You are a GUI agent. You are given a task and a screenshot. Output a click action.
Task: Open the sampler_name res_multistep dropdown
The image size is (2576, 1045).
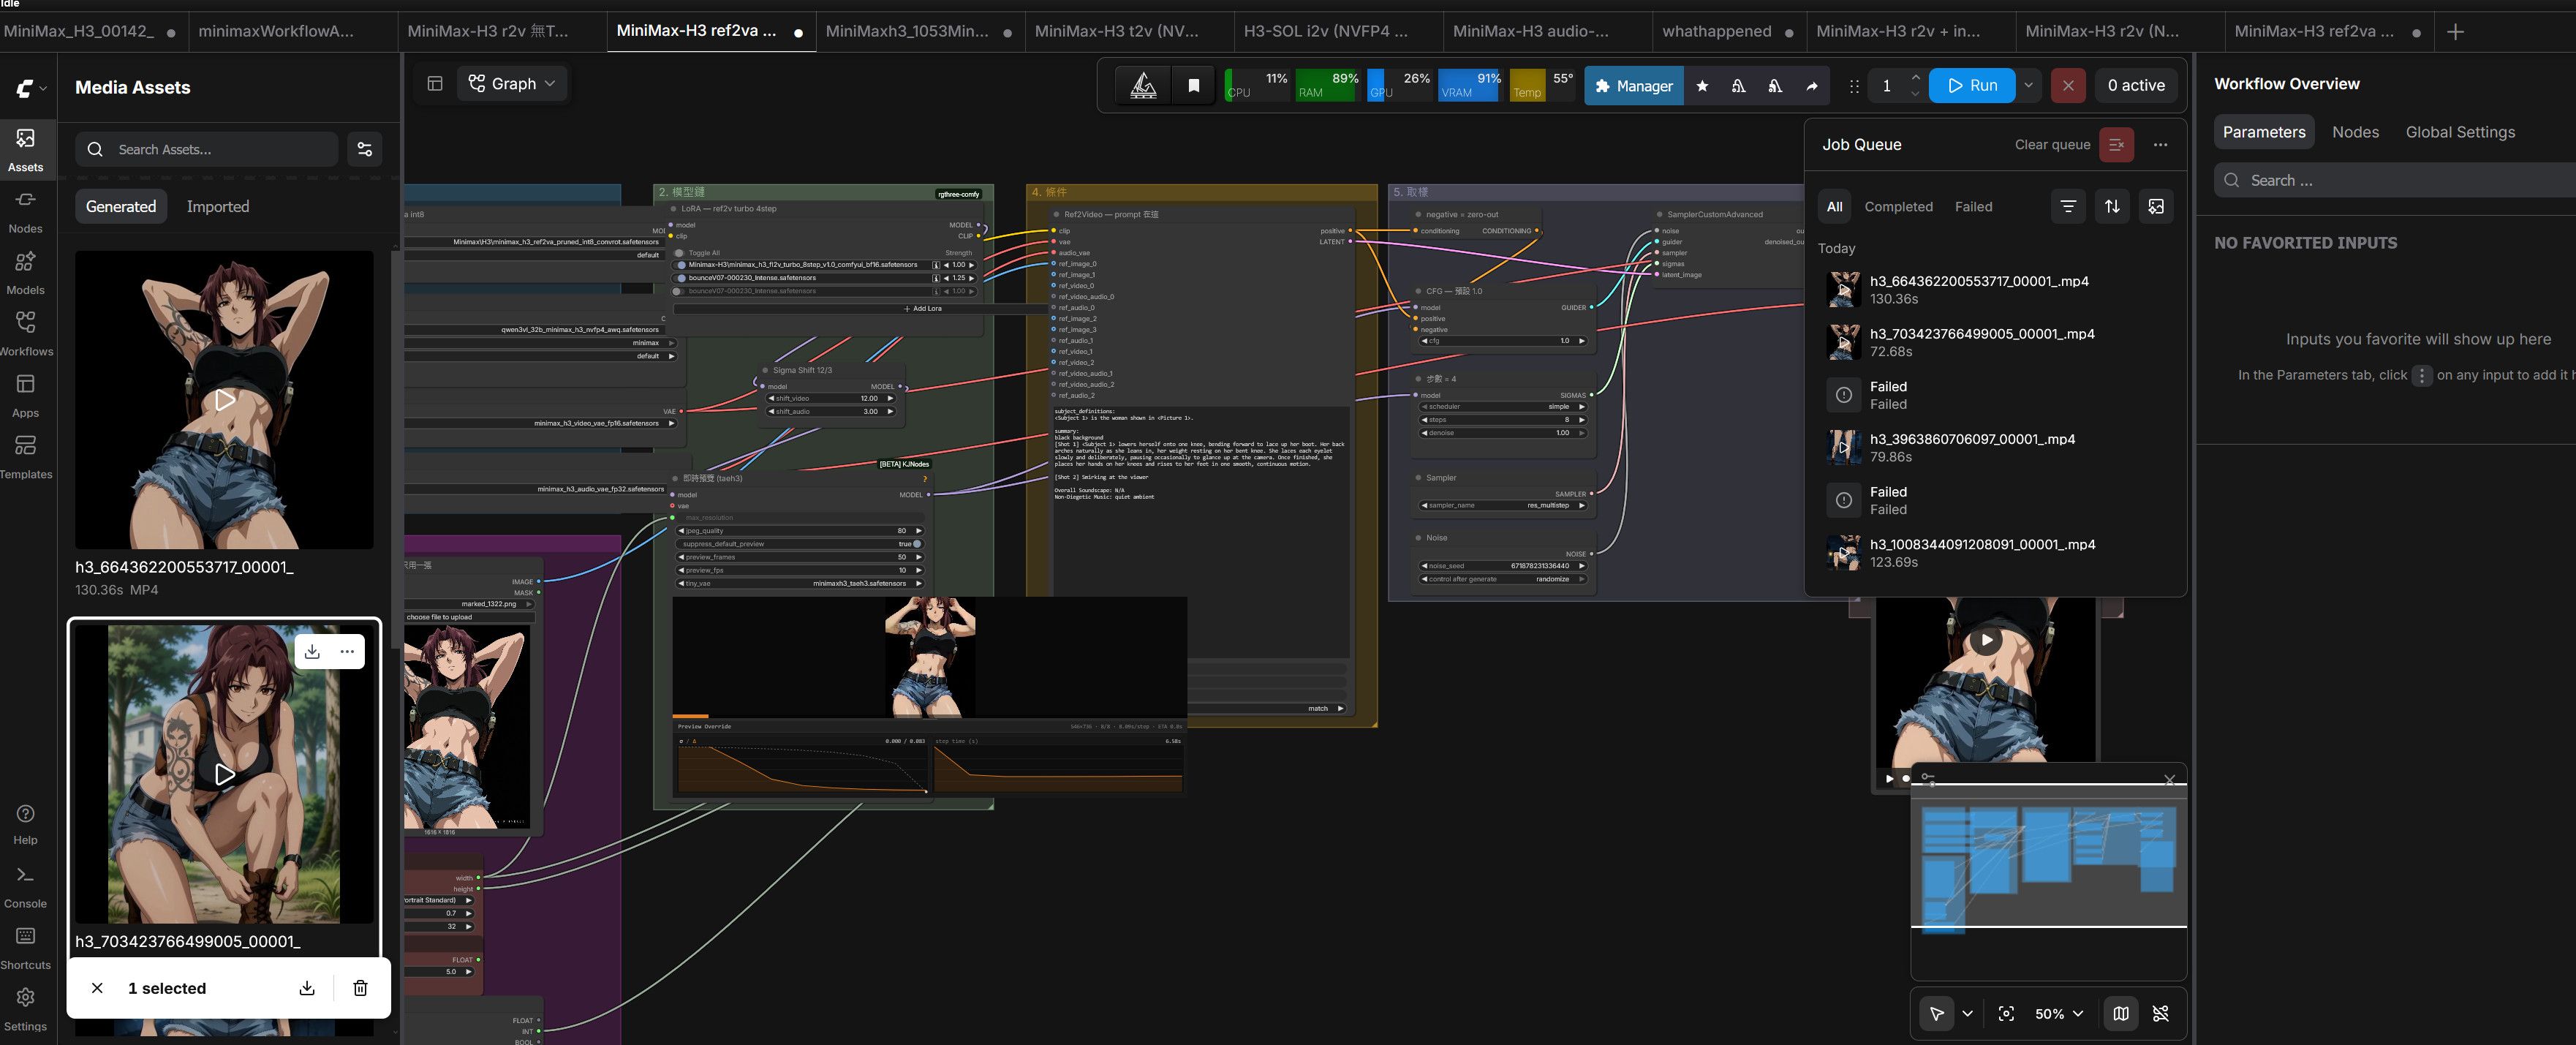[x=1503, y=505]
